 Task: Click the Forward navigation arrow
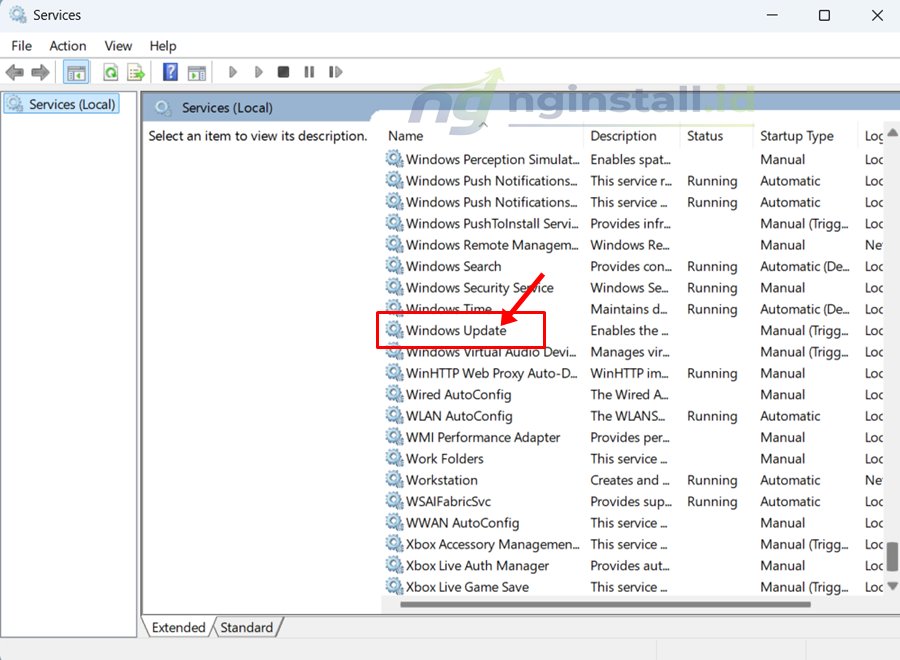pos(38,71)
